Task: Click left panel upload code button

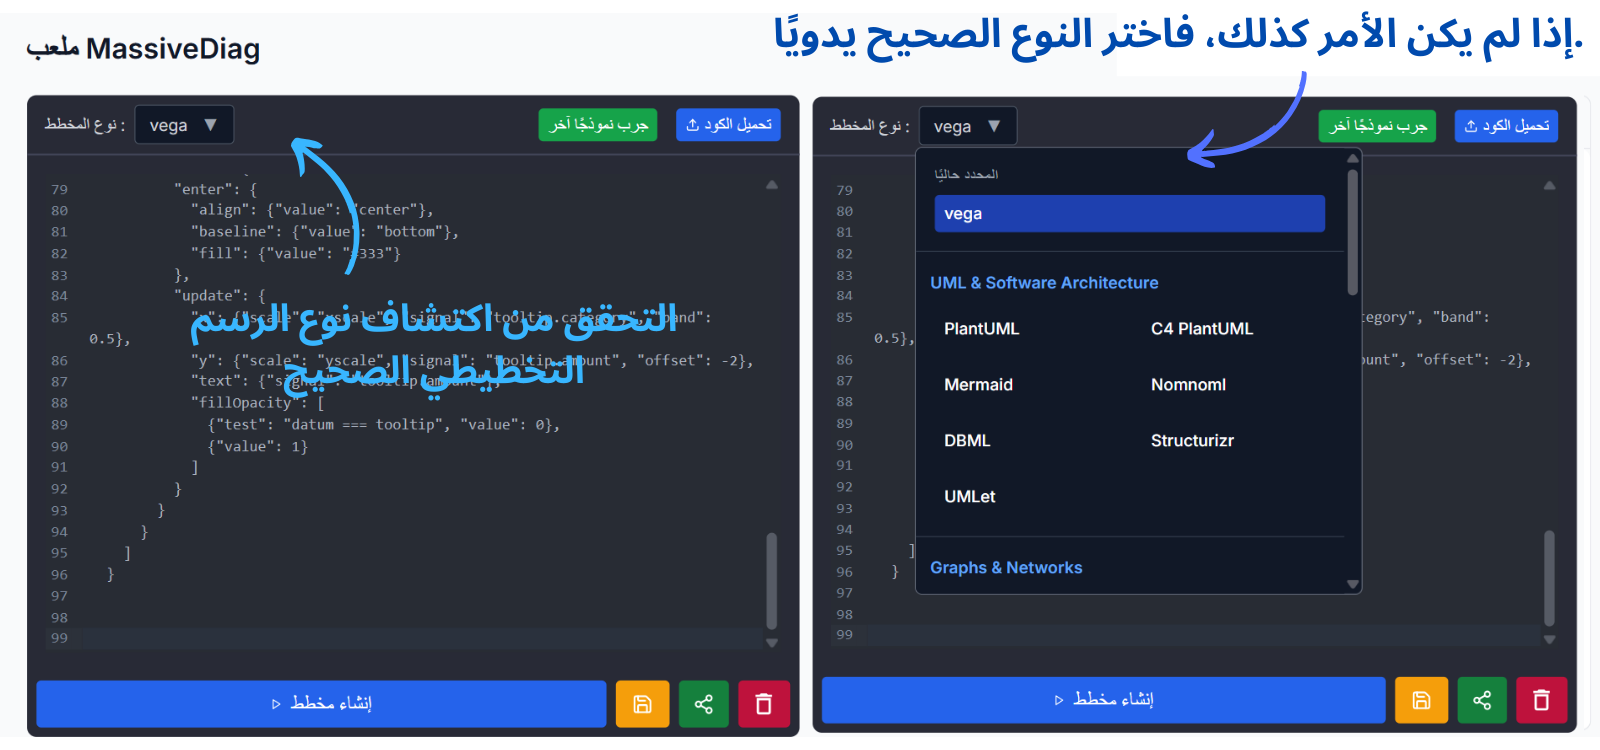Action: coord(728,125)
